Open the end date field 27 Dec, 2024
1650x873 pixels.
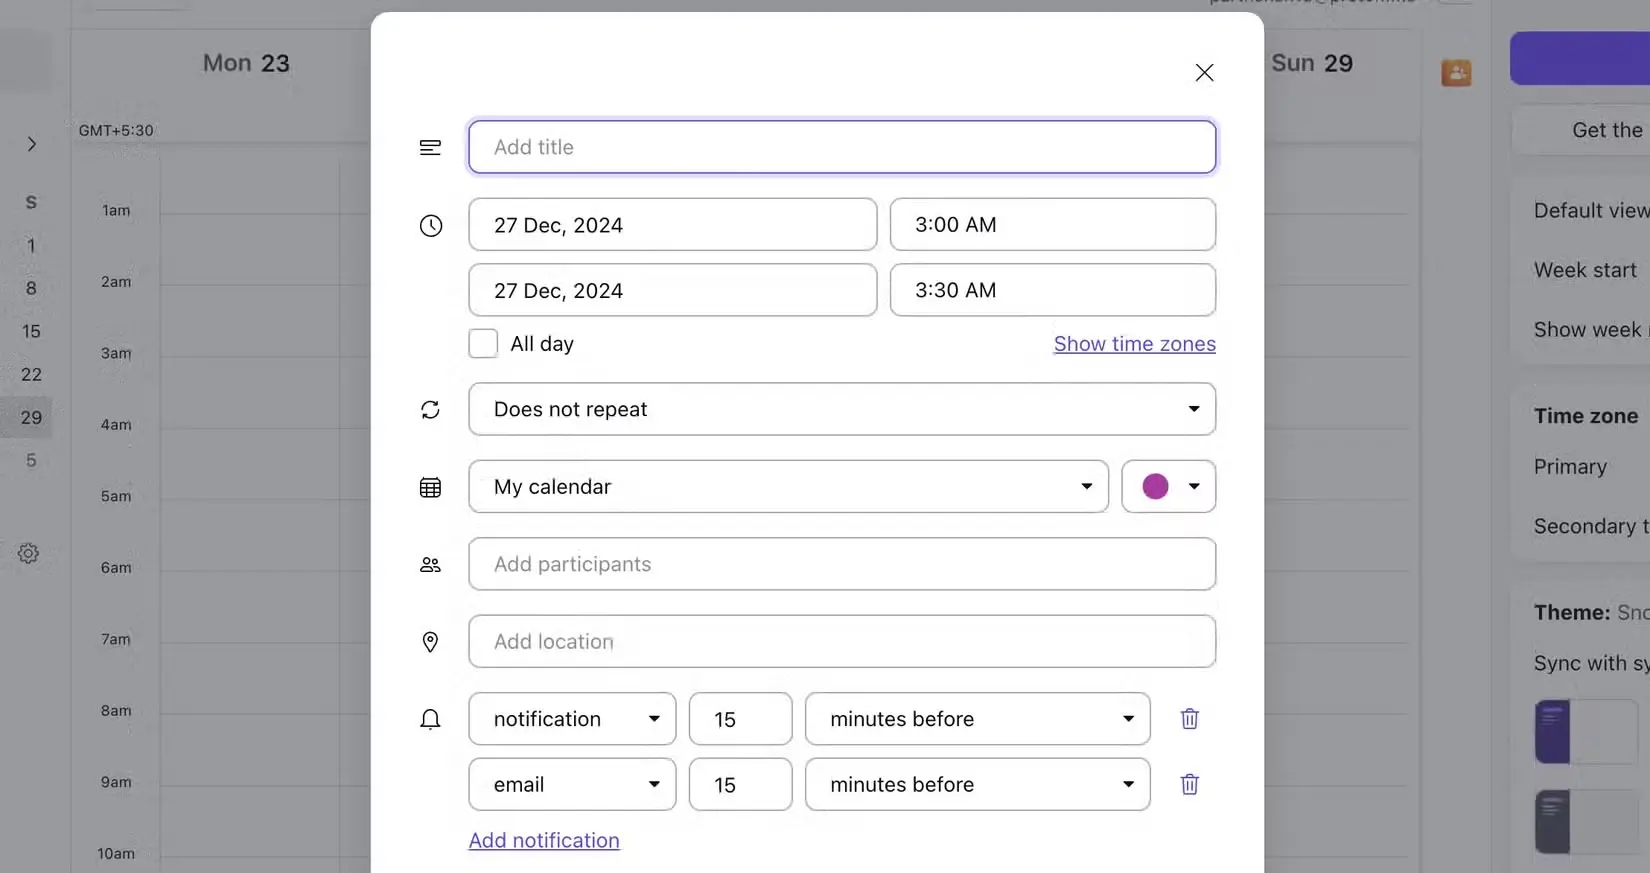tap(672, 290)
